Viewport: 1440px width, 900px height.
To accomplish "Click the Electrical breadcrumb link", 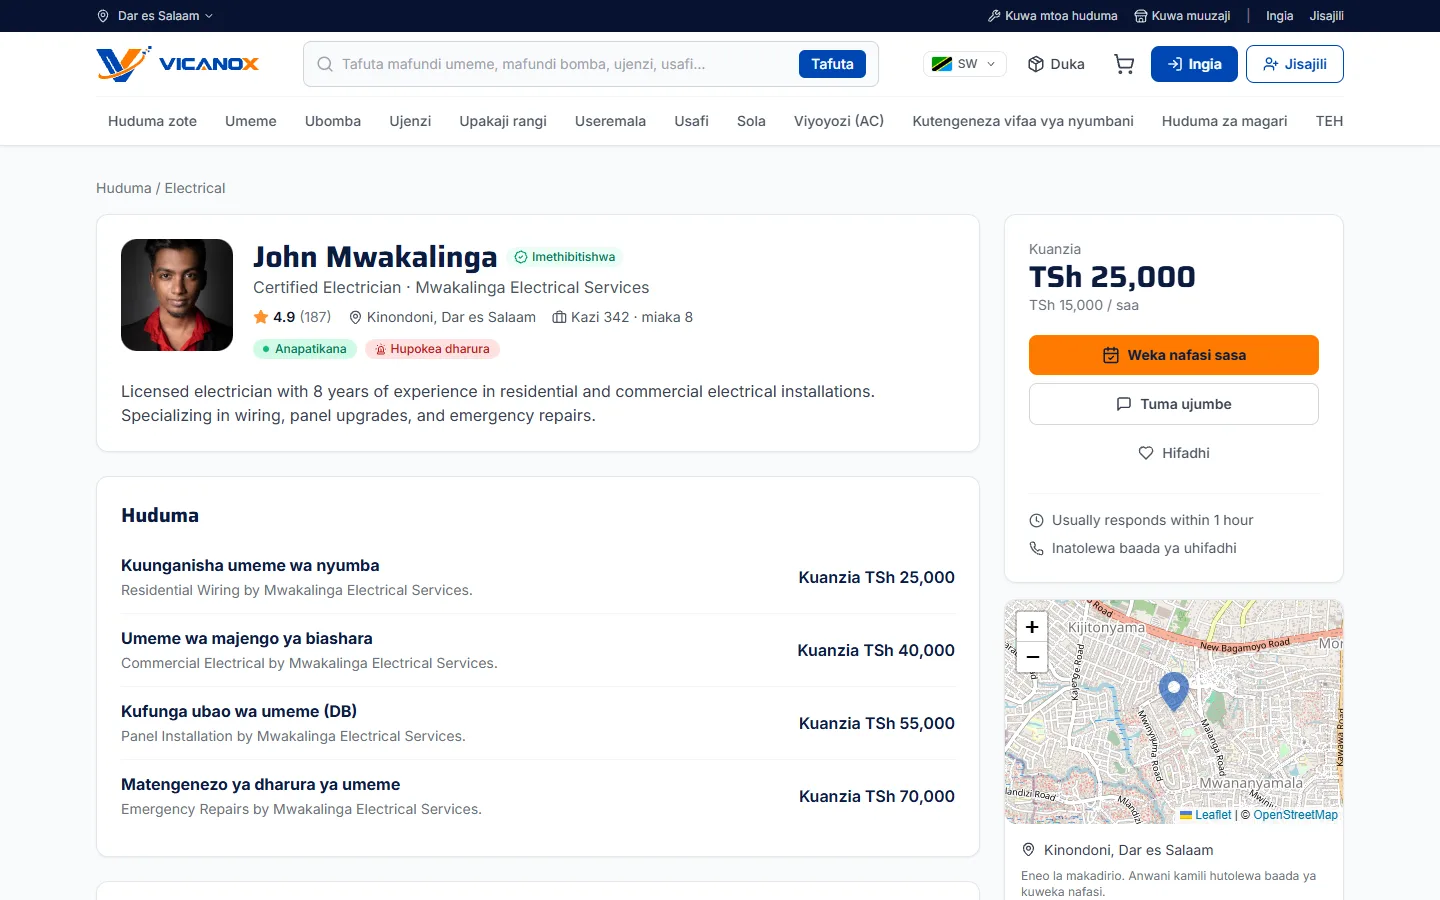I will click(x=195, y=188).
